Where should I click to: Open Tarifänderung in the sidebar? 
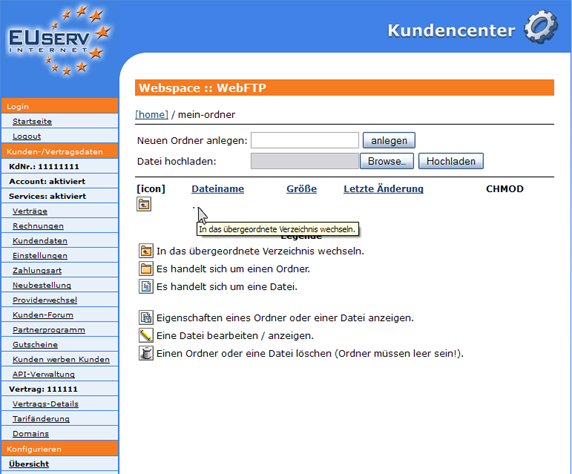click(41, 419)
